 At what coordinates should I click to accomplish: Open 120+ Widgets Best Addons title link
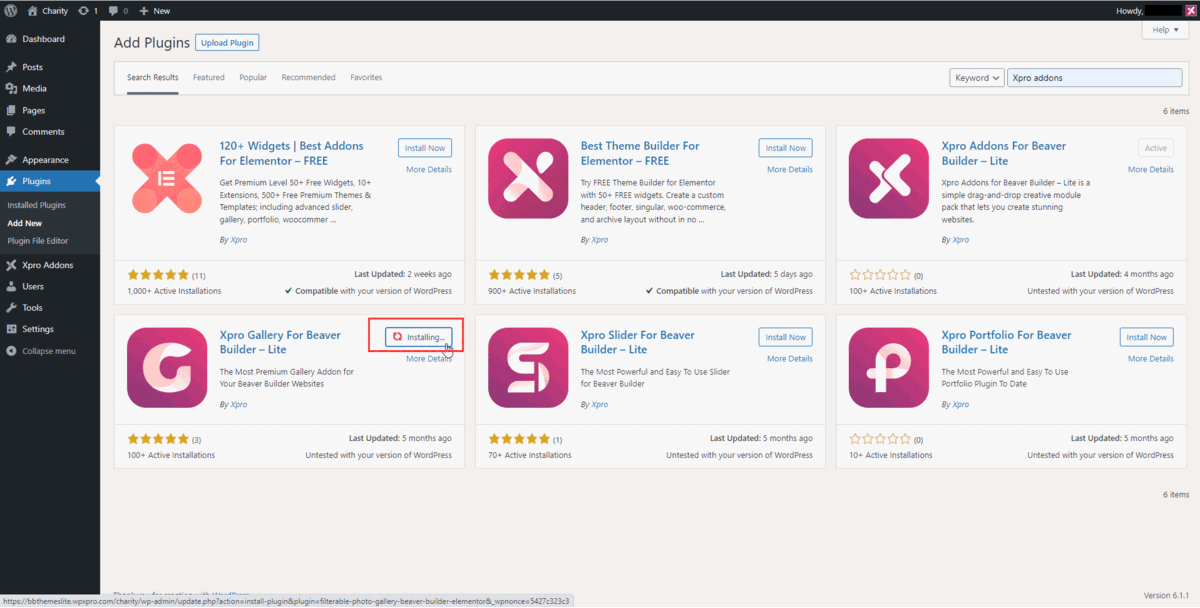click(x=292, y=153)
